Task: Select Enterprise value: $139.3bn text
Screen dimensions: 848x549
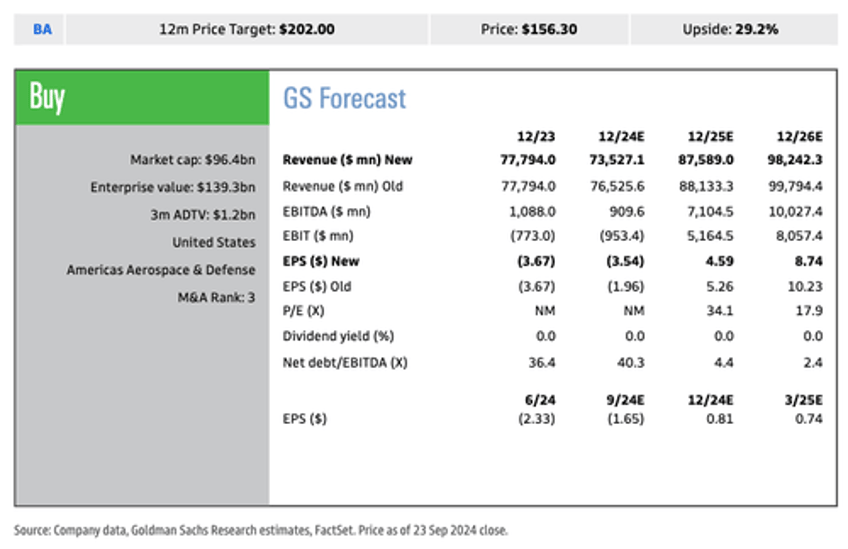Action: (x=173, y=188)
